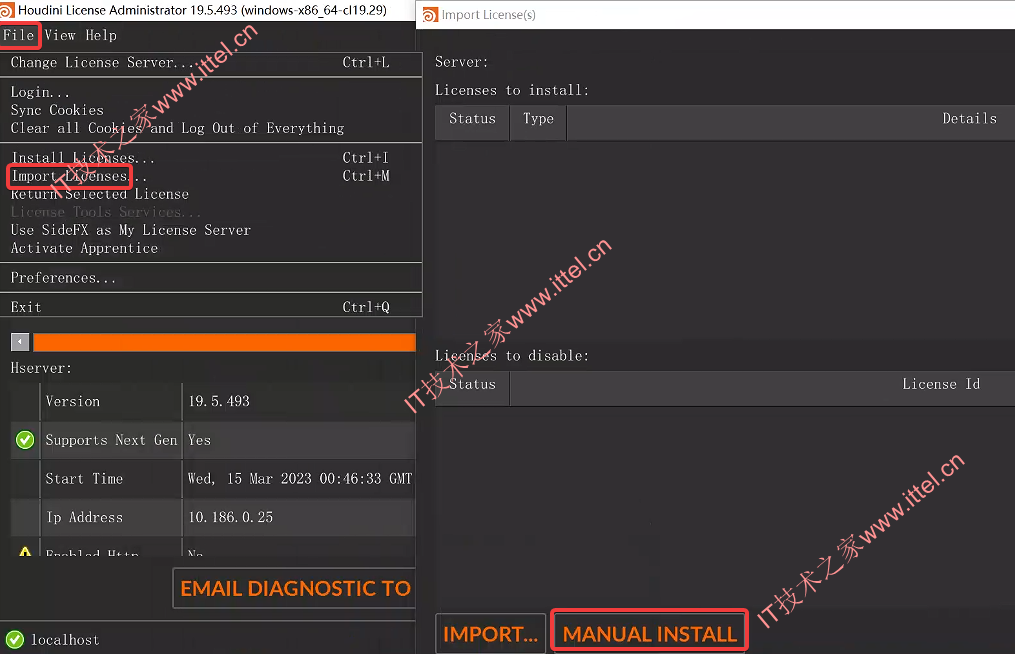The width and height of the screenshot is (1015, 654).
Task: Choose Clear all Cookies and Log Out
Action: click(x=211, y=129)
